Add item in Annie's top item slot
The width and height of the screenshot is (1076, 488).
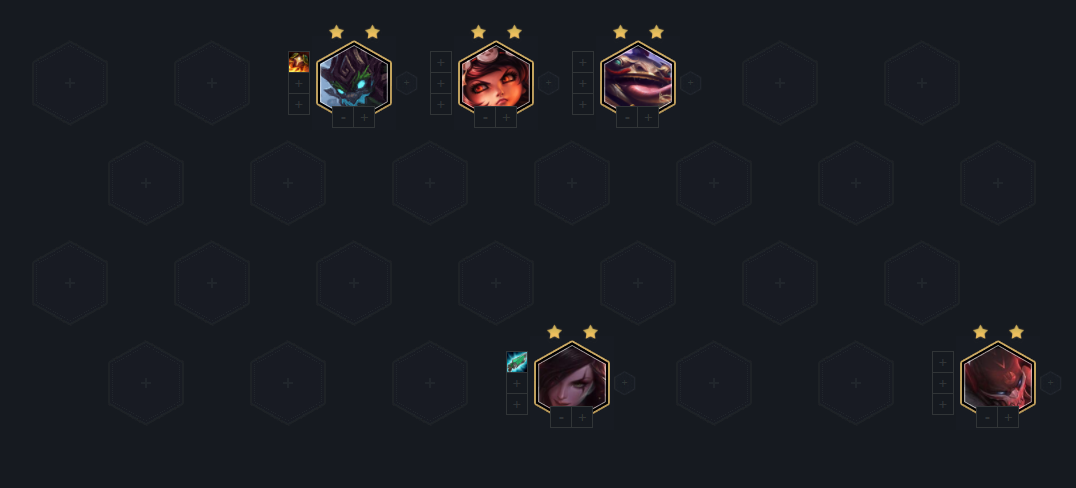coord(441,62)
